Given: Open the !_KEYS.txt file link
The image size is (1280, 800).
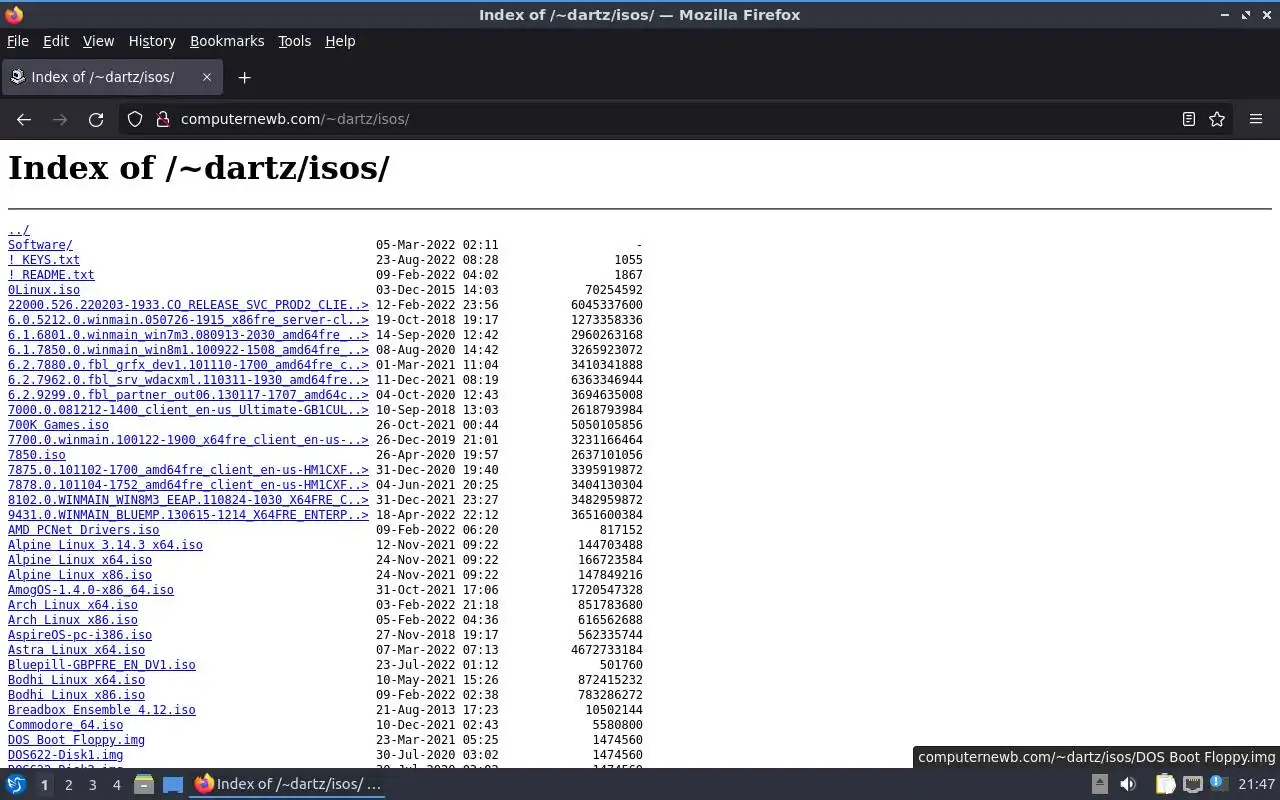Looking at the screenshot, I should point(44,260).
